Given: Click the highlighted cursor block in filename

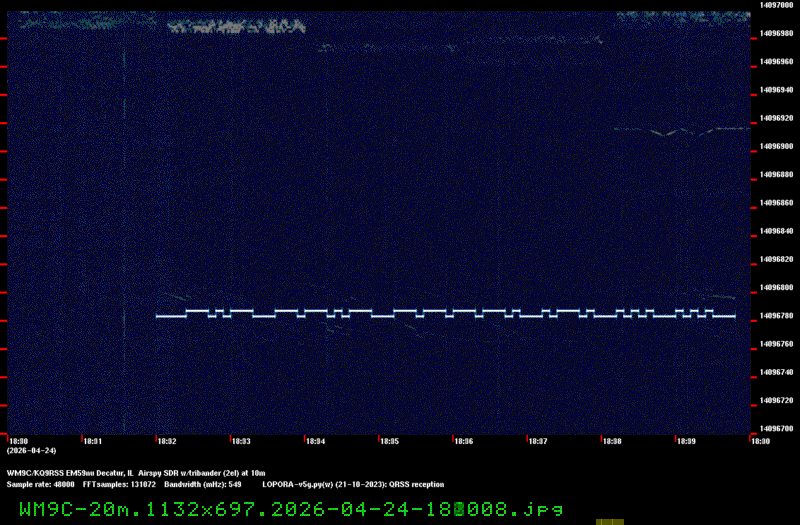Looking at the screenshot, I should point(459,509).
